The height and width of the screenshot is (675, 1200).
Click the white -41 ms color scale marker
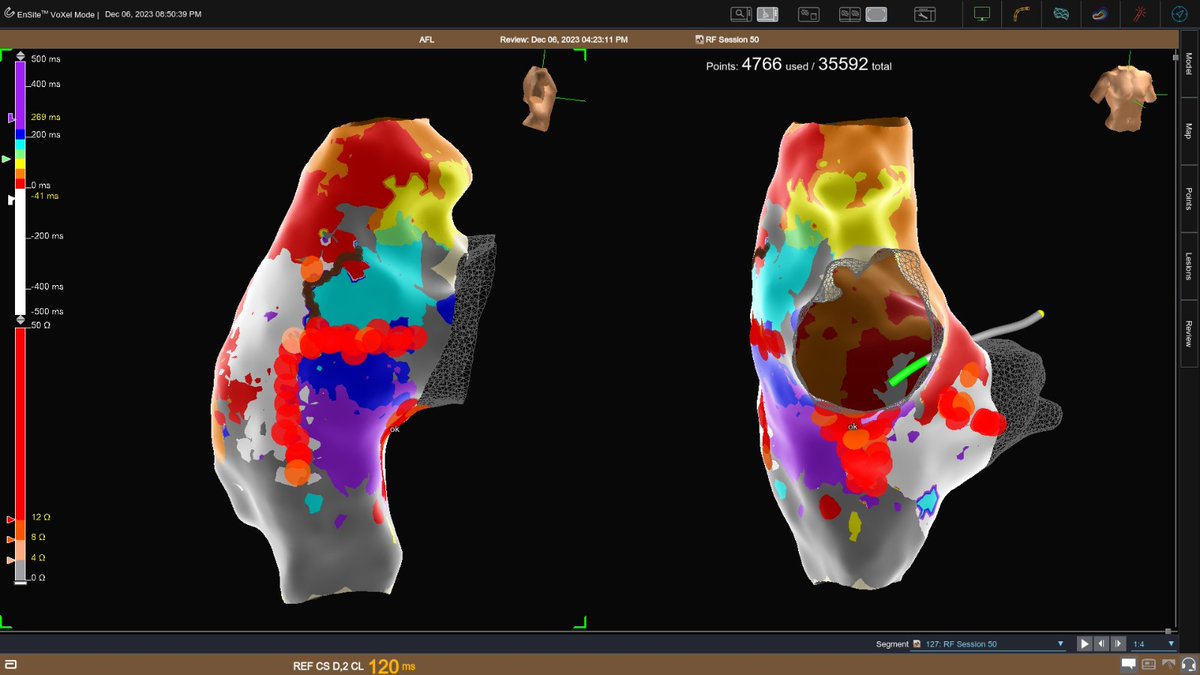coord(12,199)
